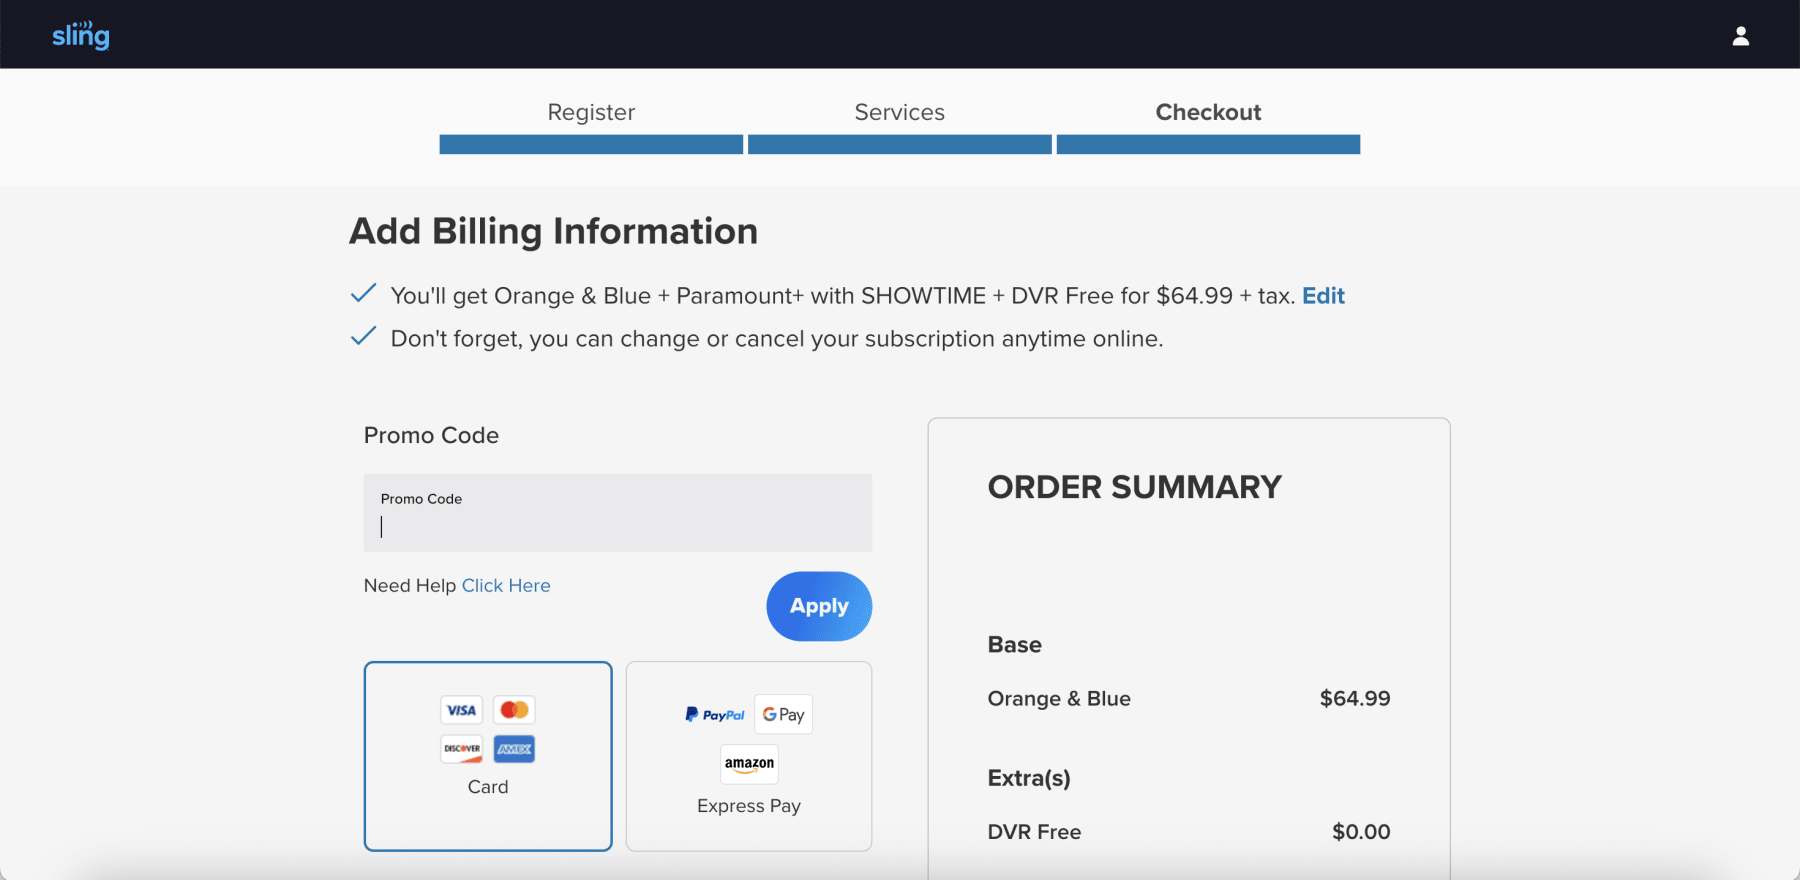Open the user account profile icon
Image resolution: width=1800 pixels, height=880 pixels.
point(1741,36)
